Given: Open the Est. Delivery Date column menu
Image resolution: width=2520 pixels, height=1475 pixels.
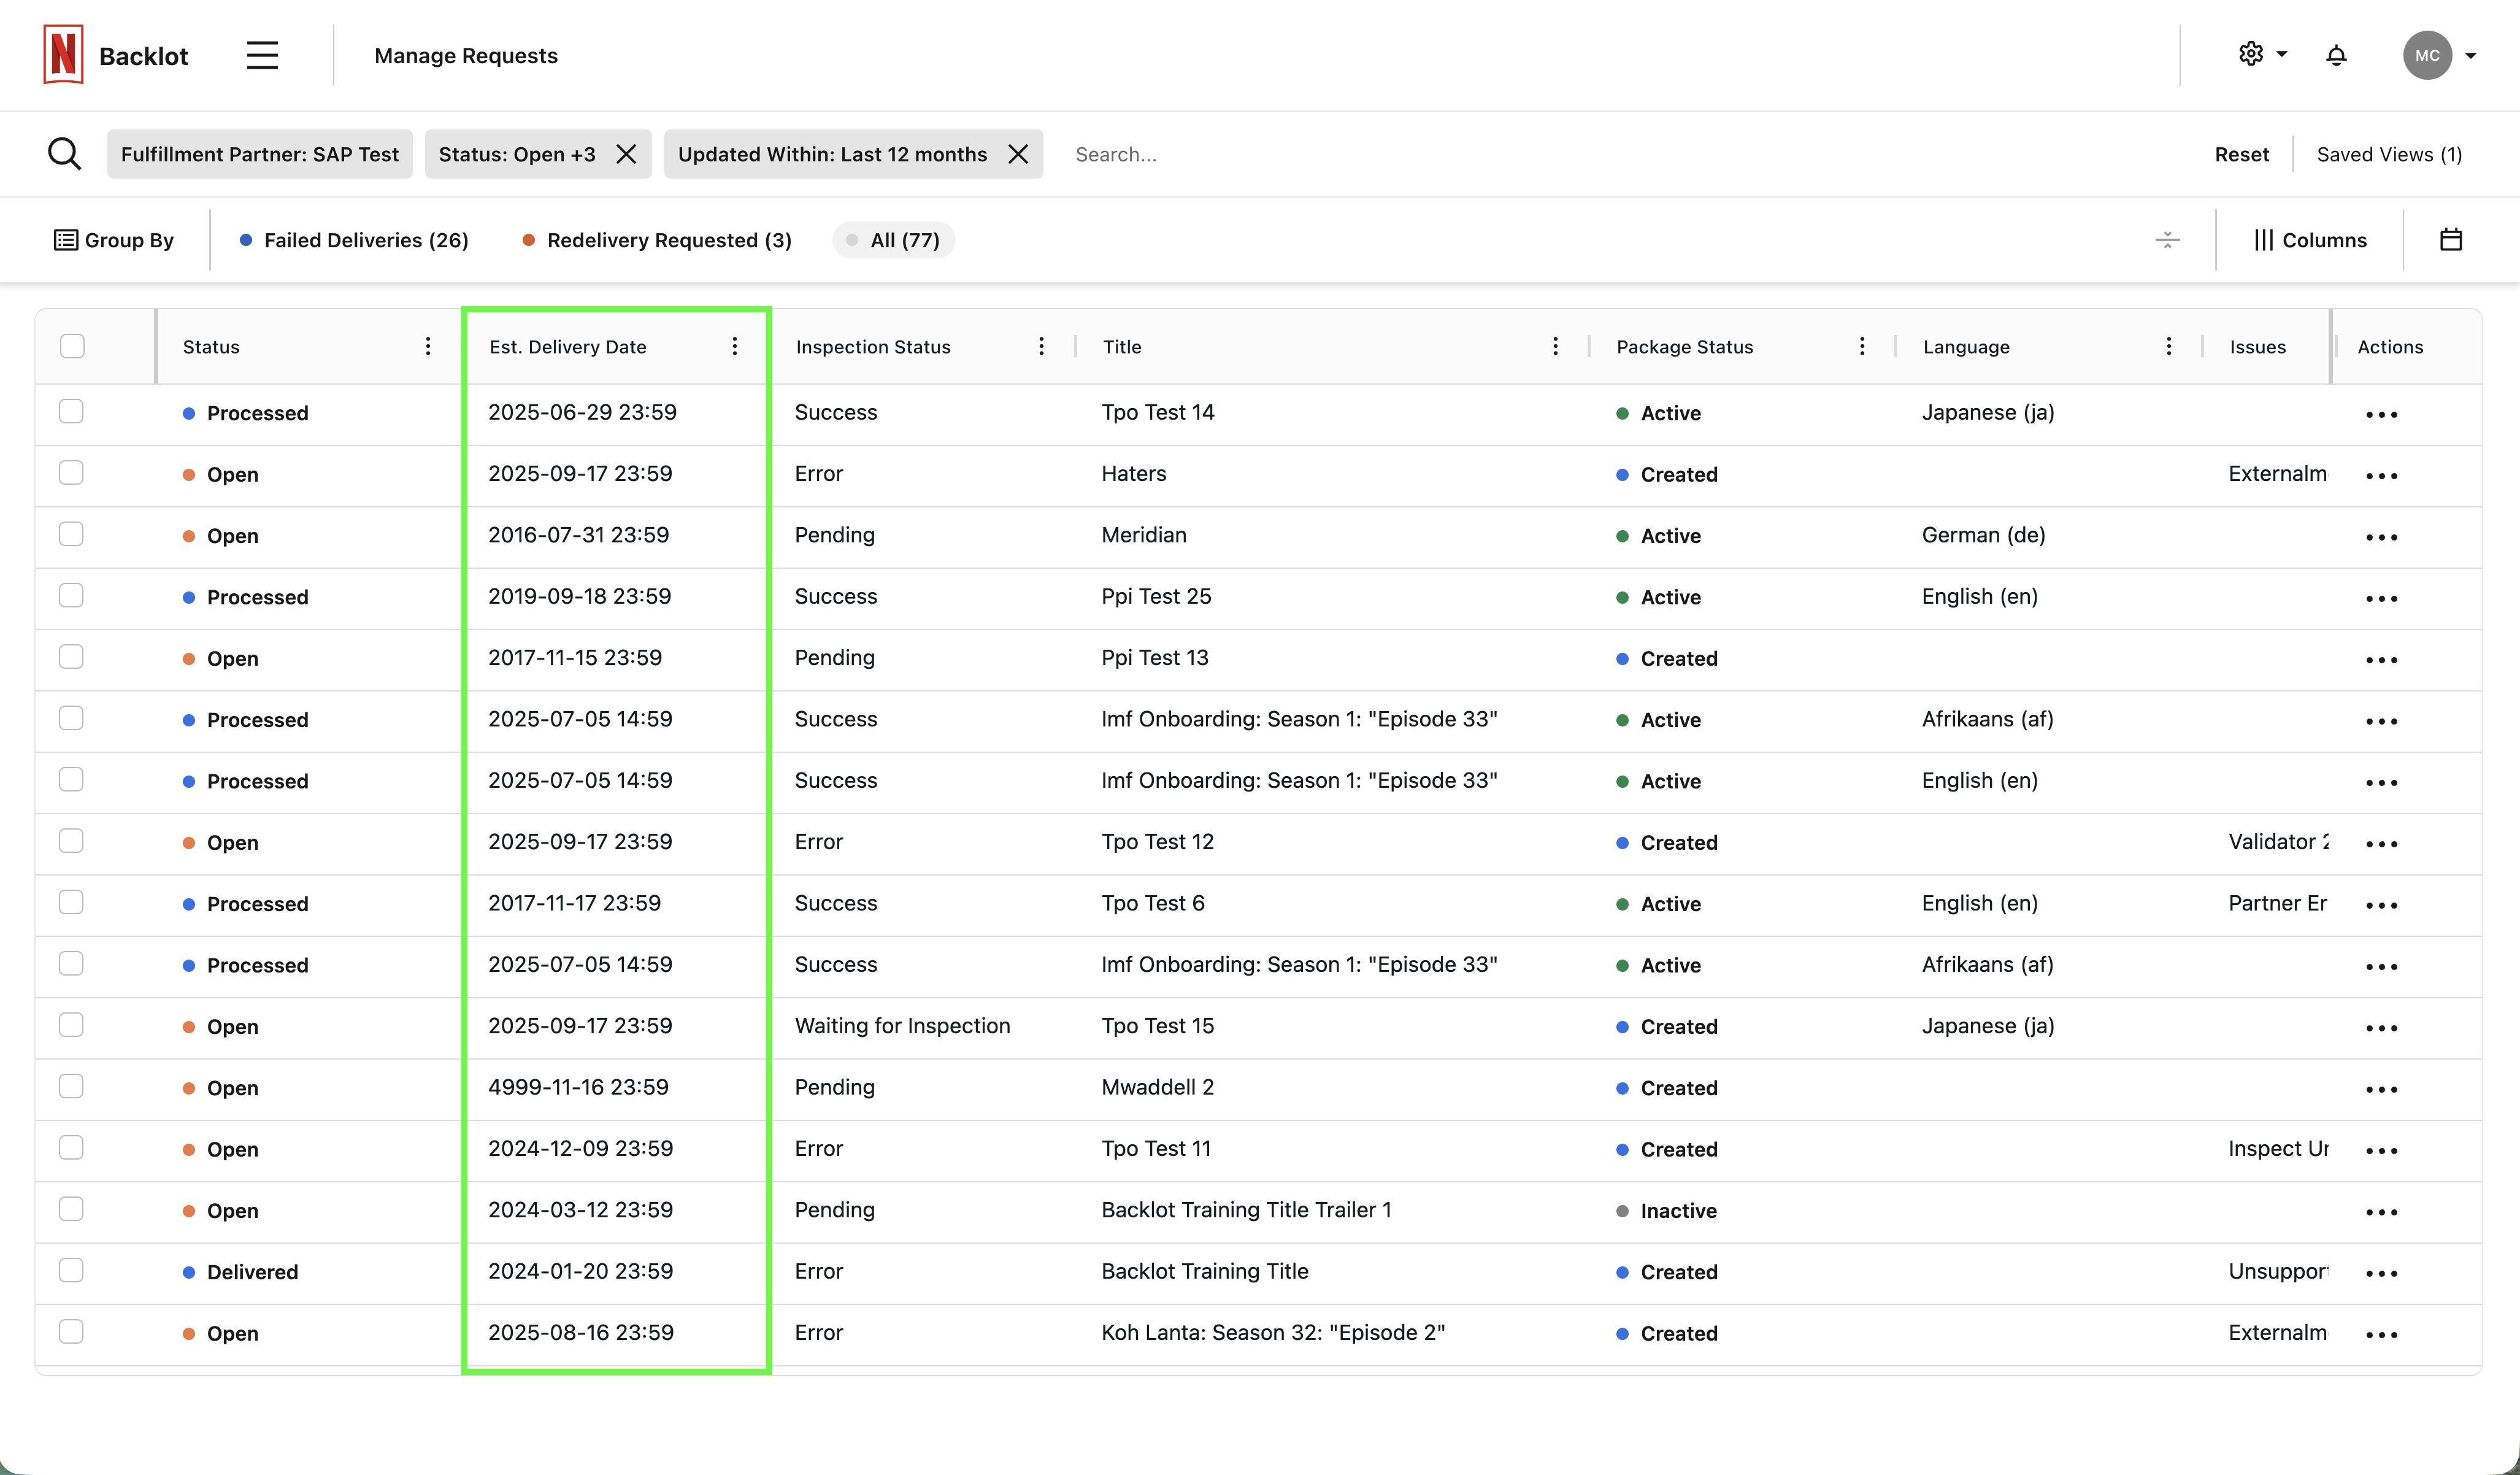Looking at the screenshot, I should click(x=735, y=346).
